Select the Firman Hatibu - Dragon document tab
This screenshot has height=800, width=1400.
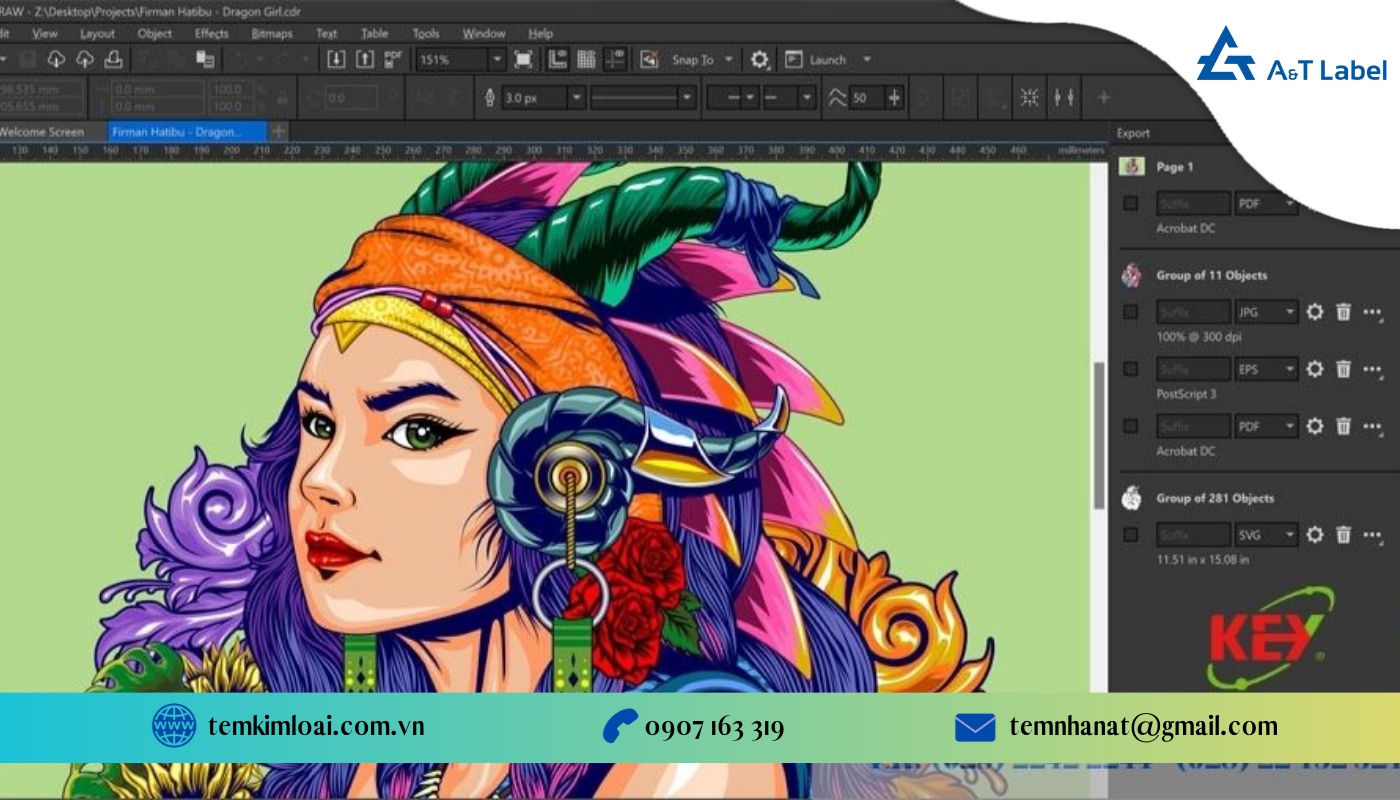[x=187, y=132]
